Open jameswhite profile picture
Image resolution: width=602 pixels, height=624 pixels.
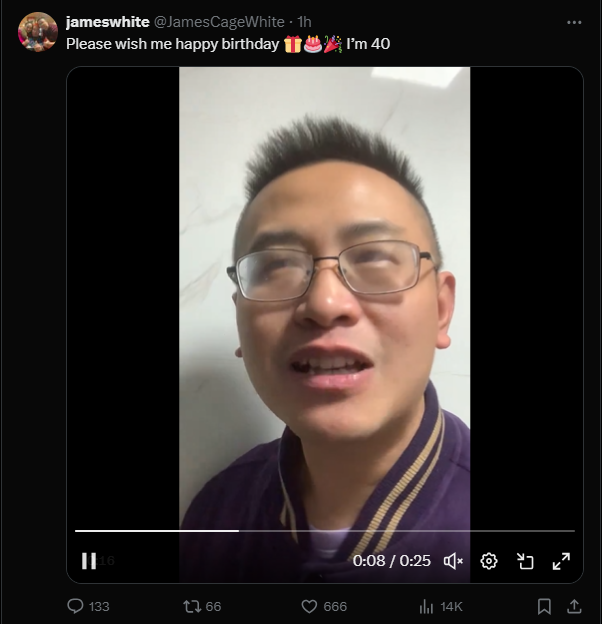(x=38, y=32)
